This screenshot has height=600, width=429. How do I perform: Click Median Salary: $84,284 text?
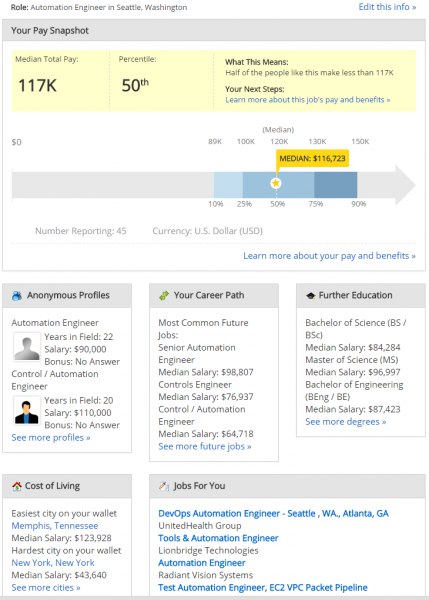(x=353, y=347)
